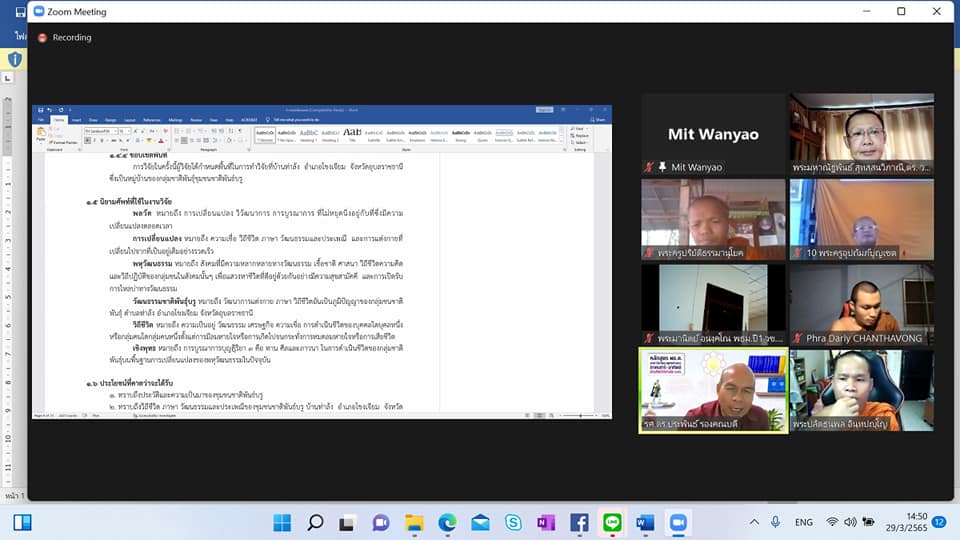Expand the Styles gallery in shared Word
The image size is (960, 540).
click(561, 141)
